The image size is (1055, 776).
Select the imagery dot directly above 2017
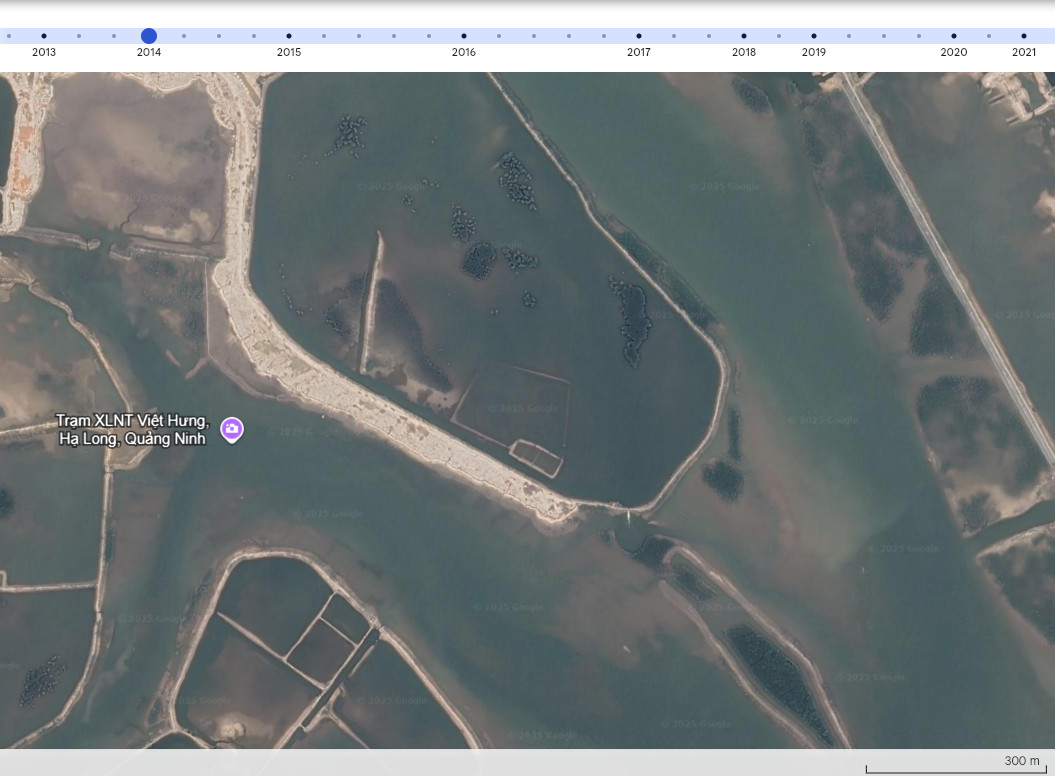638,36
